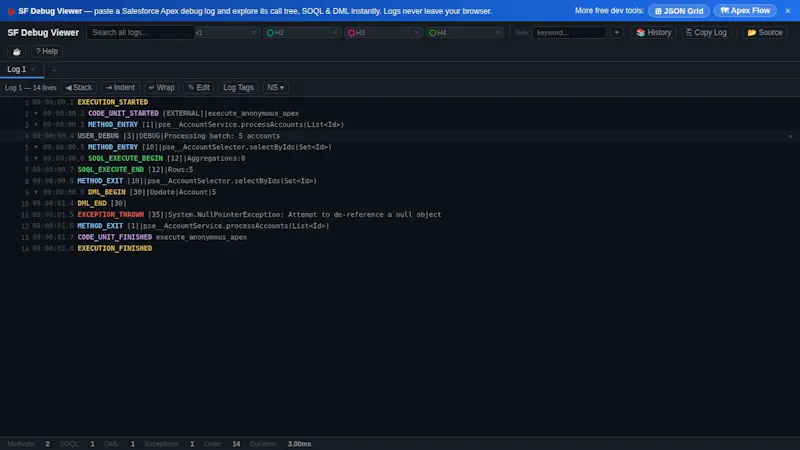This screenshot has width=800, height=450.
Task: Open the NS dropdown
Action: click(276, 88)
